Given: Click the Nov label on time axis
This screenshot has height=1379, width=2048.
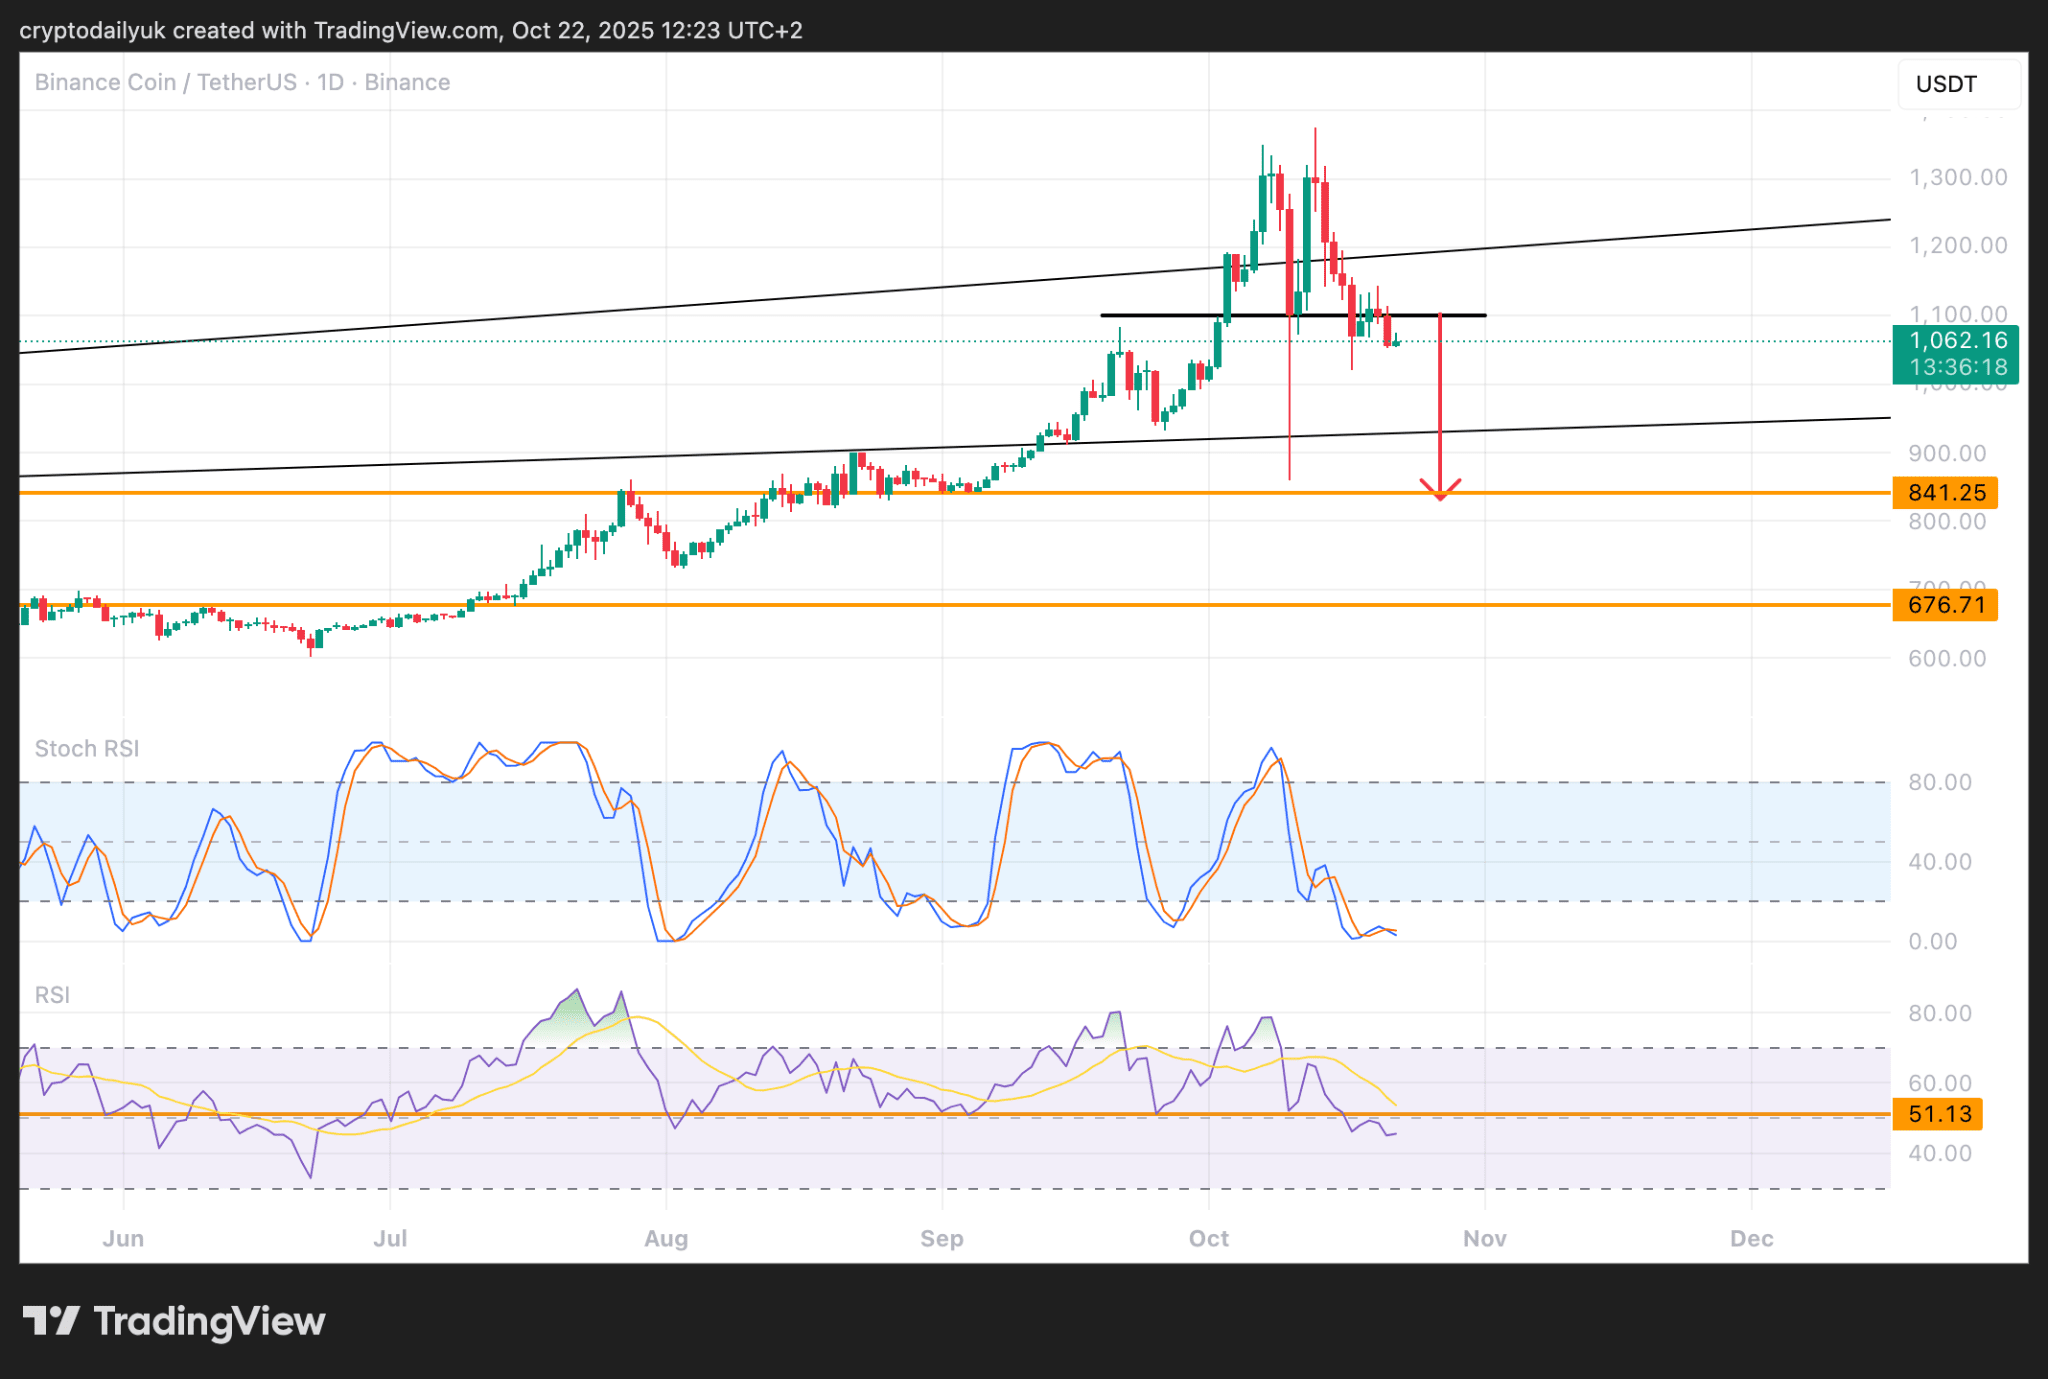Looking at the screenshot, I should point(1484,1239).
